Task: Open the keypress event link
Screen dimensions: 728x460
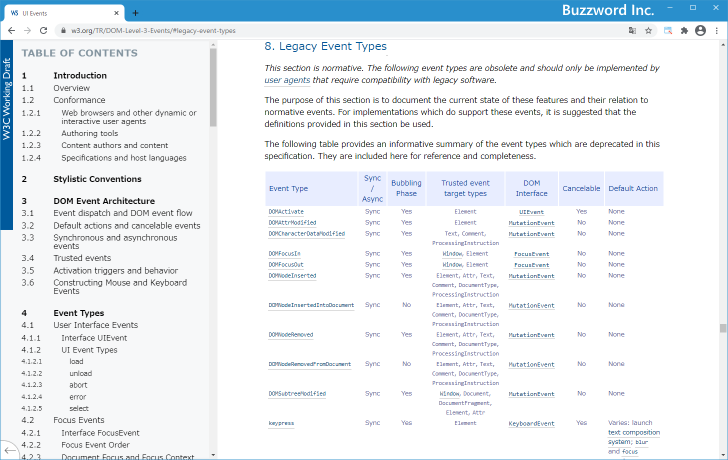Action: click(281, 423)
